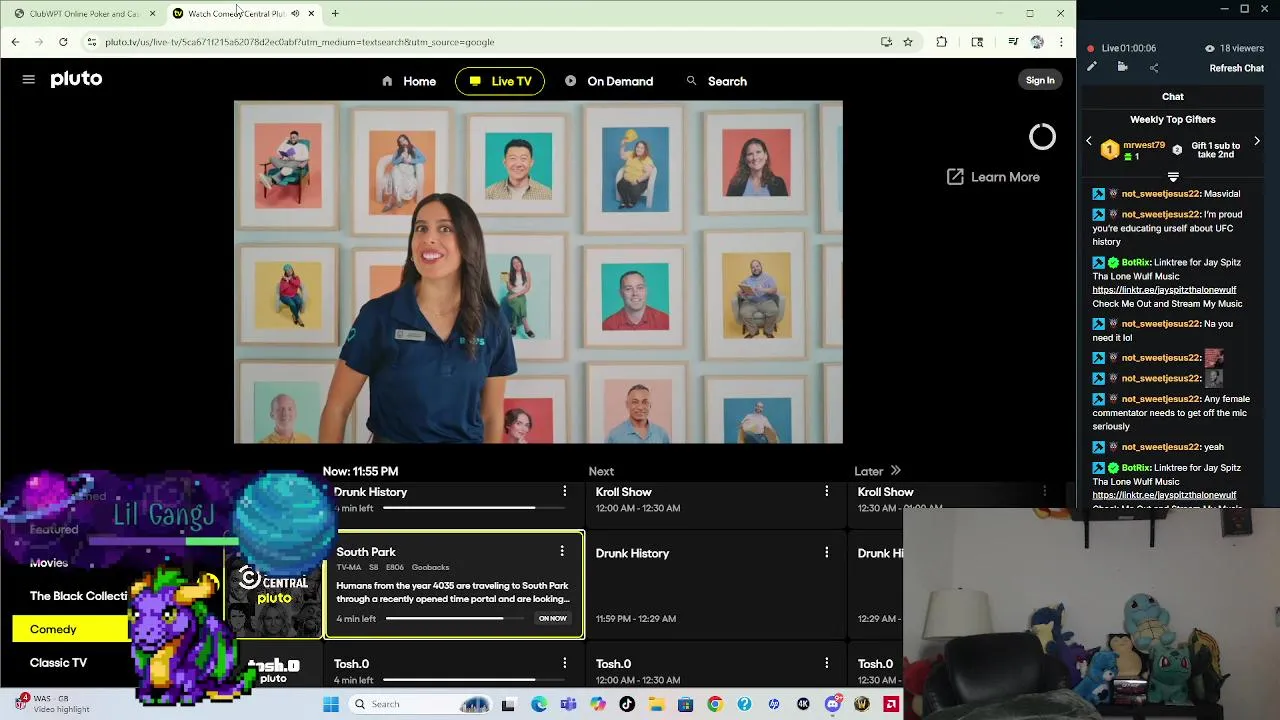
Task: Open options menu for South Park
Action: pyautogui.click(x=562, y=551)
